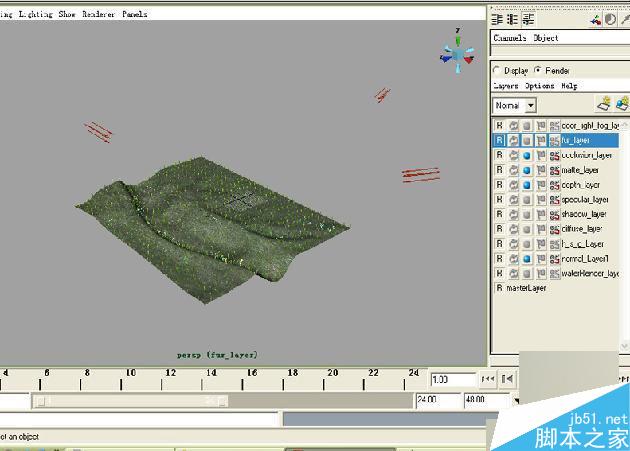Screen dimensions: 630x451
Task: Click the material override sphere on matte_layer
Action: [527, 170]
